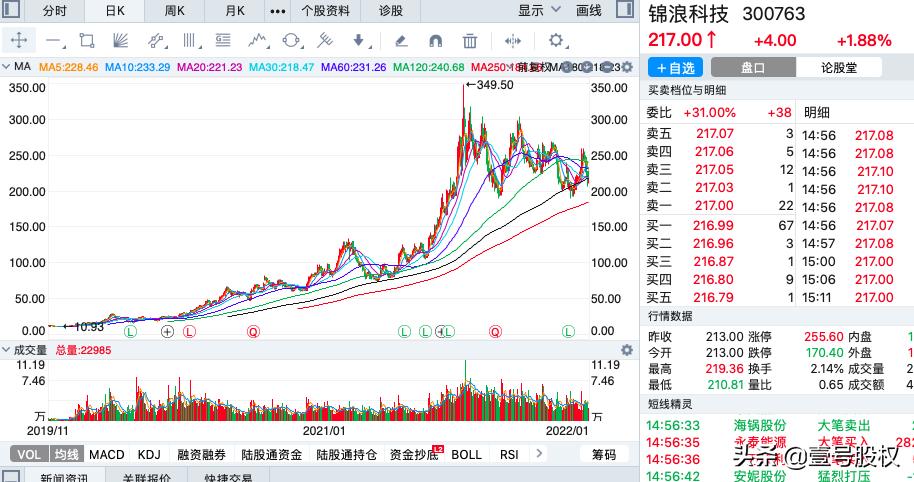This screenshot has height=482, width=914.
Task: Open the bottom-left panel layout icon
Action: [x=10, y=477]
